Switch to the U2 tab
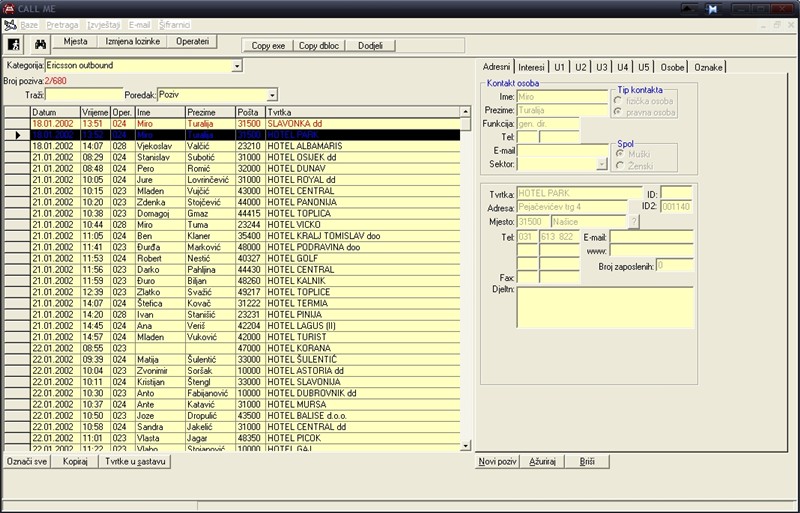Screen dimensions: 800x513 tap(581, 67)
